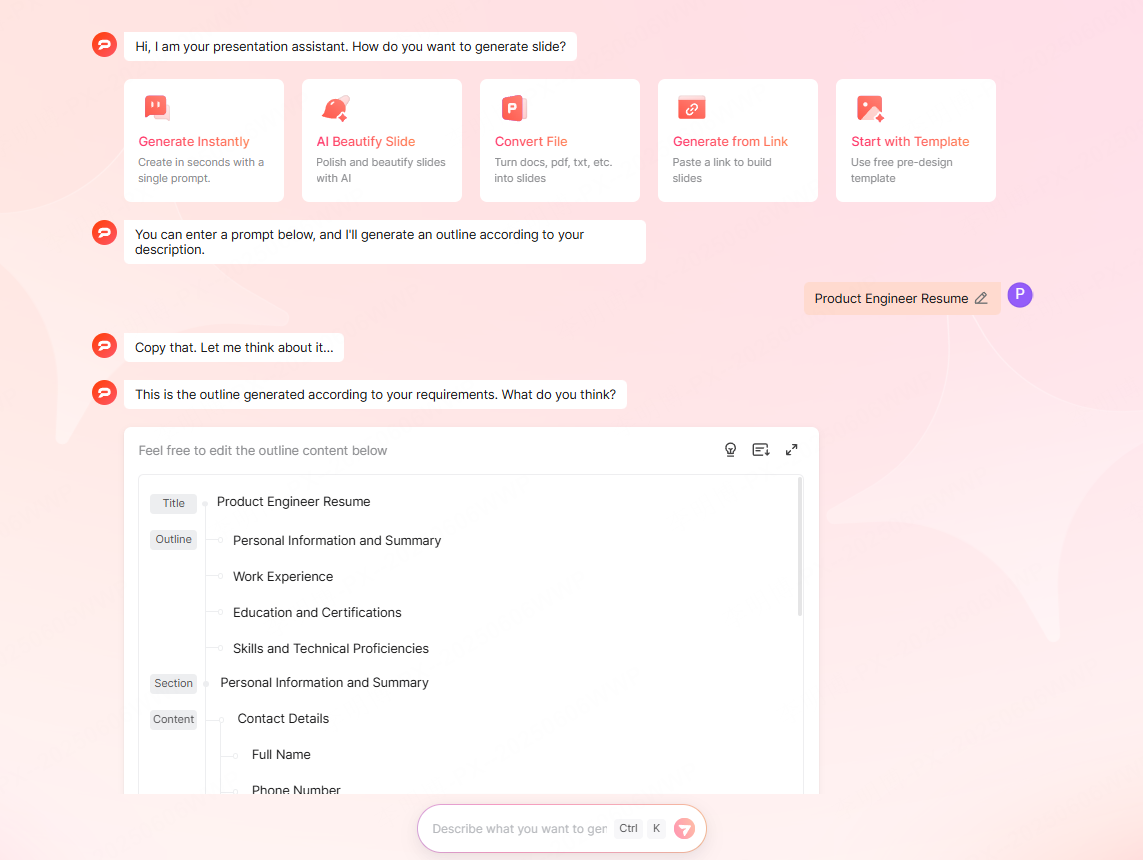This screenshot has height=860, width=1143.
Task: Click the lightbulb tips icon above the outline
Action: click(730, 449)
